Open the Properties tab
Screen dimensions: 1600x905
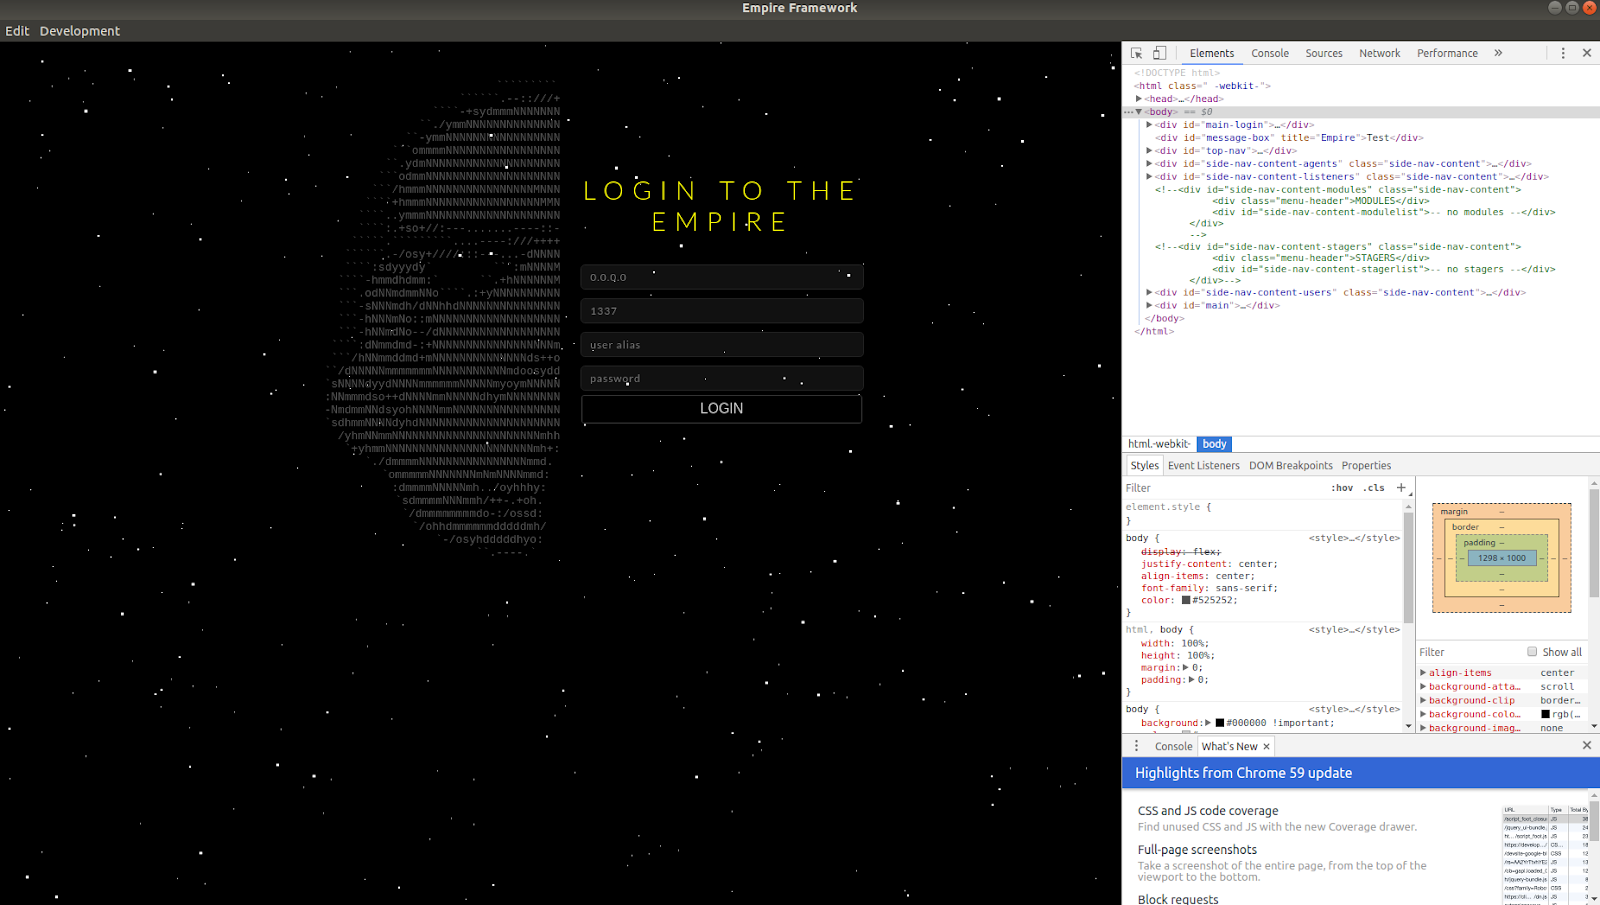pos(1366,466)
